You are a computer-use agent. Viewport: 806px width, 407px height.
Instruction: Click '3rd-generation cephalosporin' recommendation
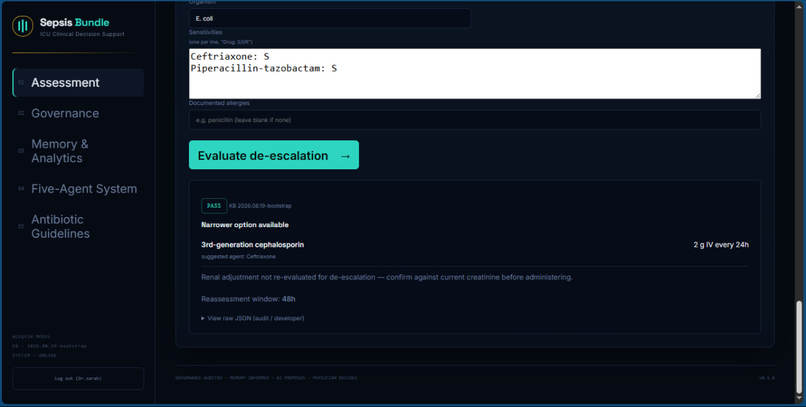[x=252, y=245]
